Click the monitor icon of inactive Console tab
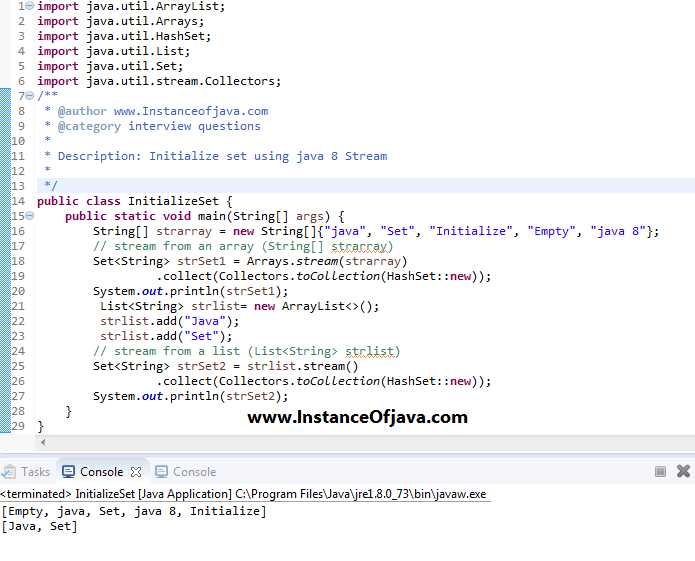The width and height of the screenshot is (695, 561). 161,471
